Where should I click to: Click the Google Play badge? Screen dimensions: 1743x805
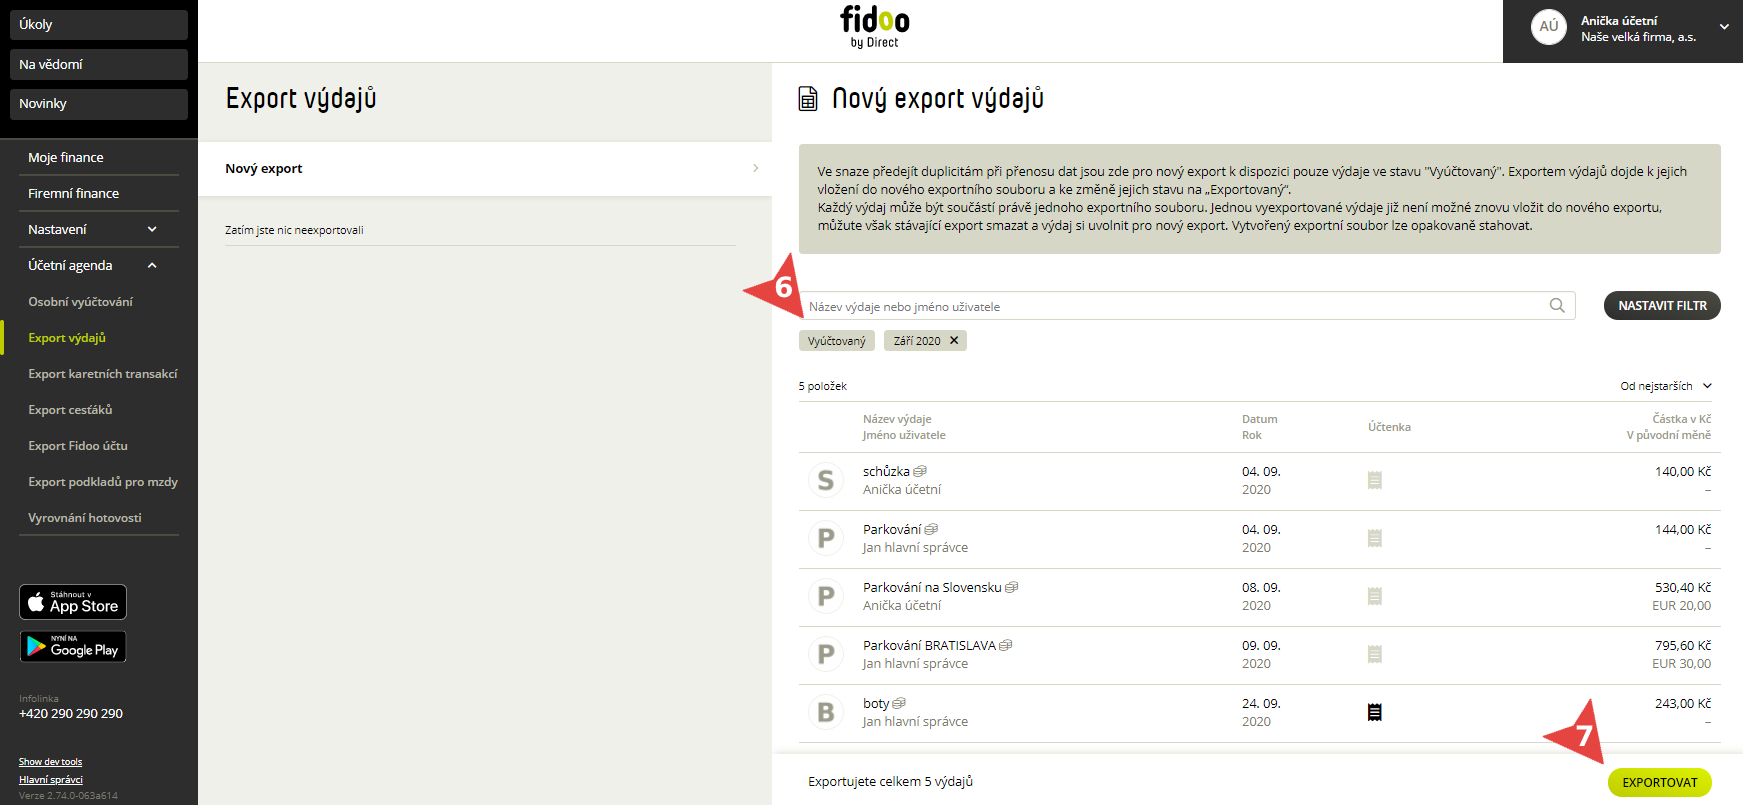(73, 646)
